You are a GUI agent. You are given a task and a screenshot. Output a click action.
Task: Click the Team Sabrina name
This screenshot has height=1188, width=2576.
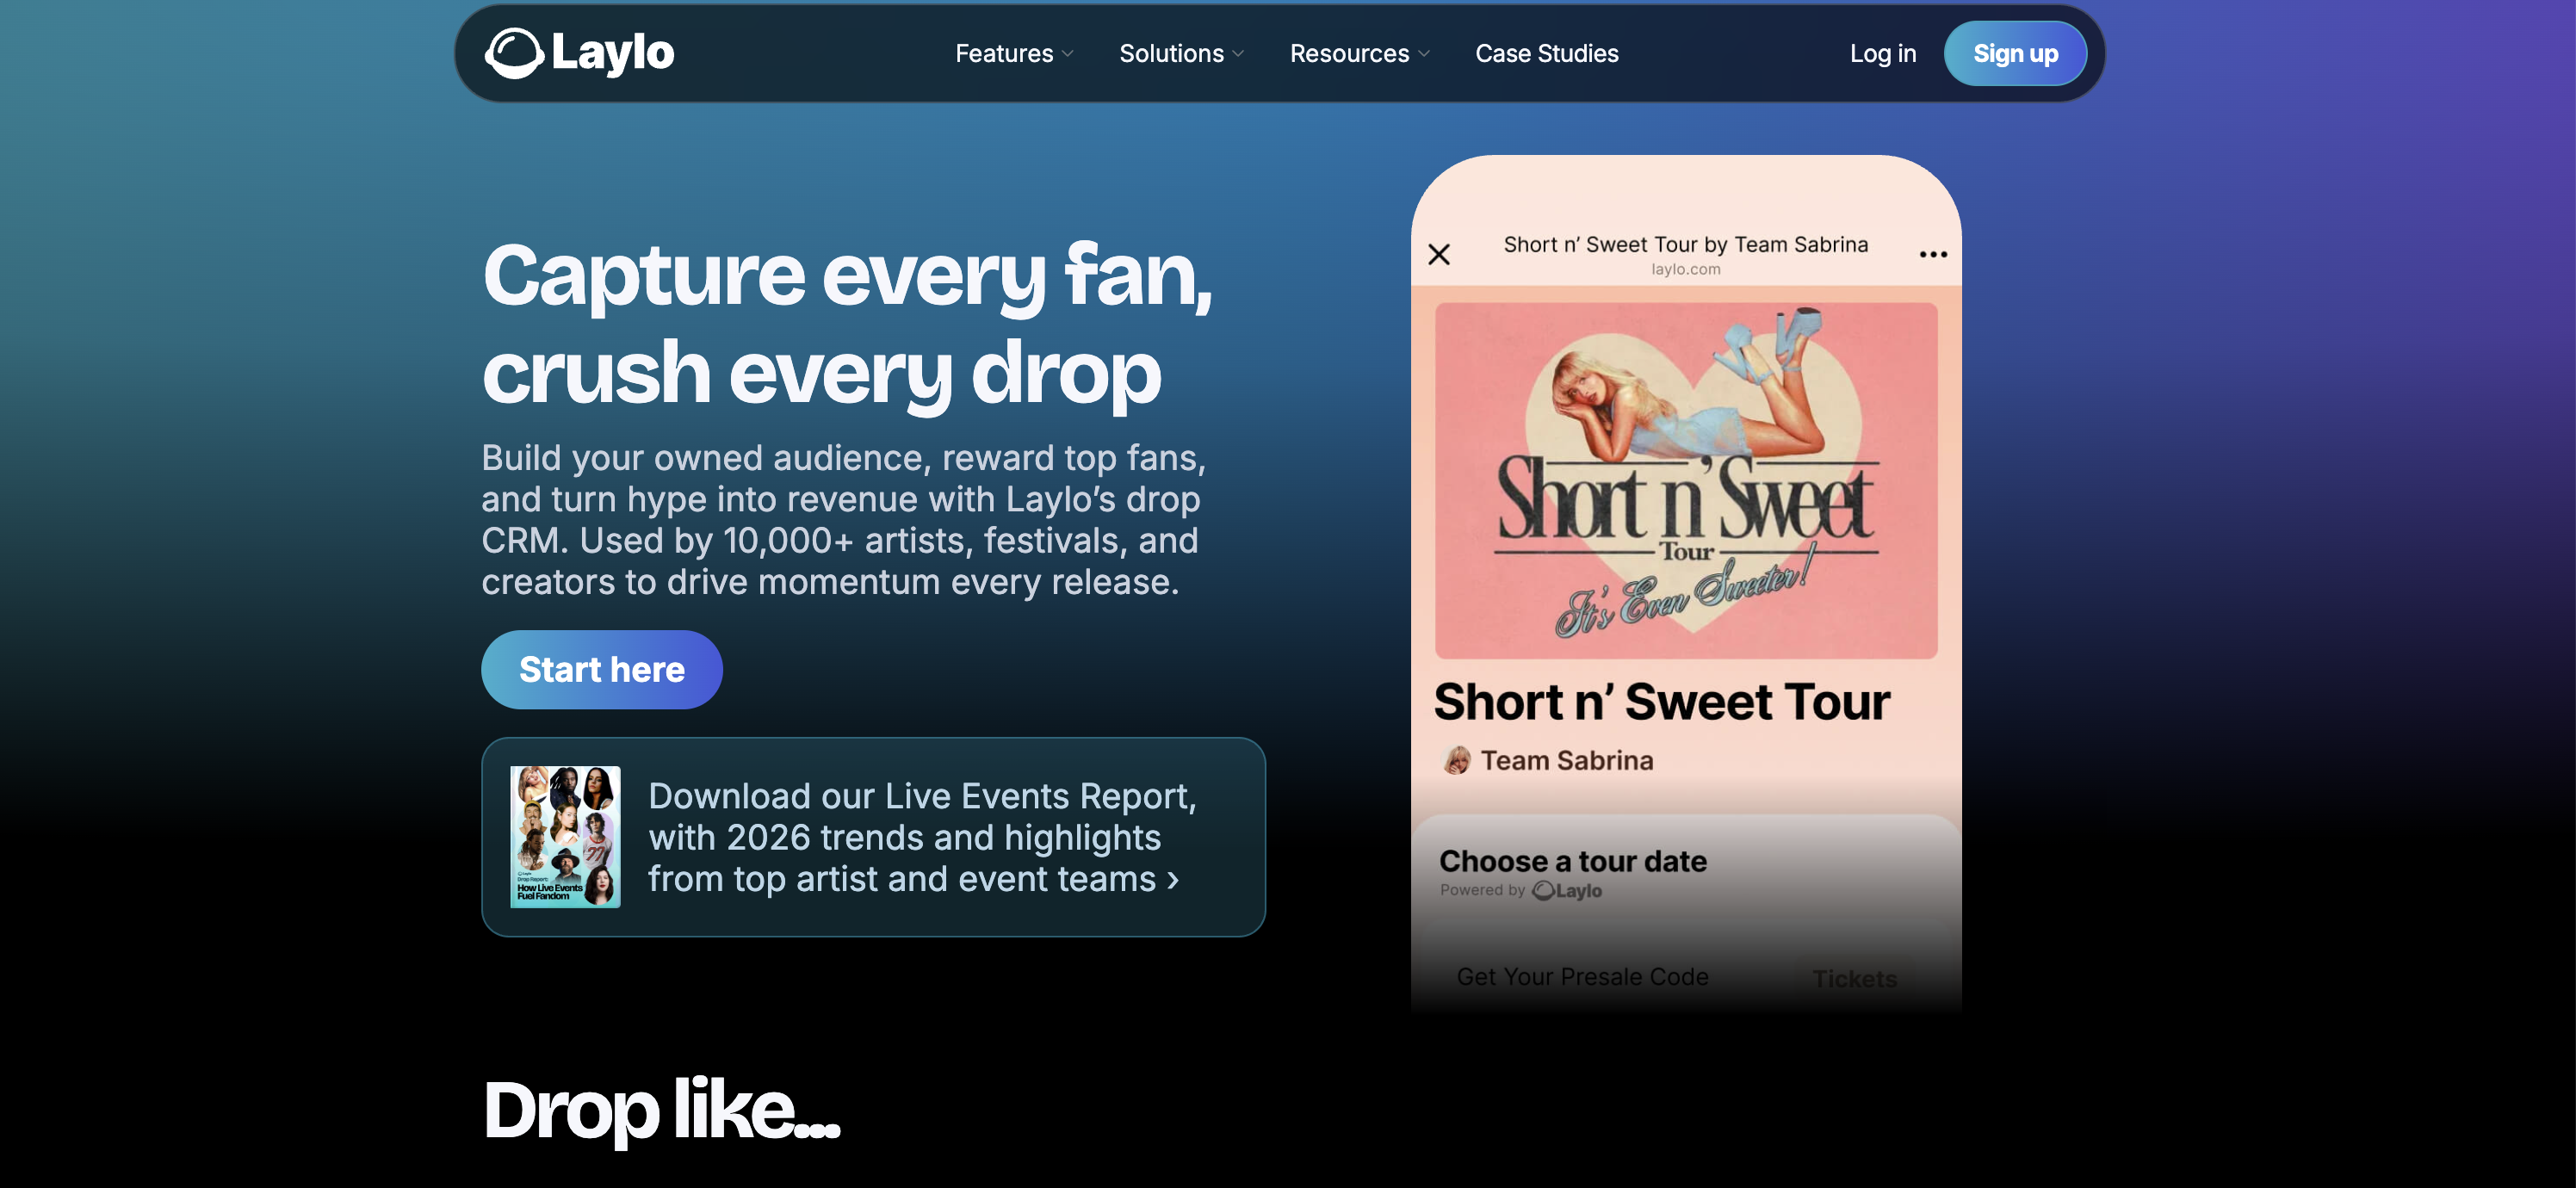pos(1567,760)
